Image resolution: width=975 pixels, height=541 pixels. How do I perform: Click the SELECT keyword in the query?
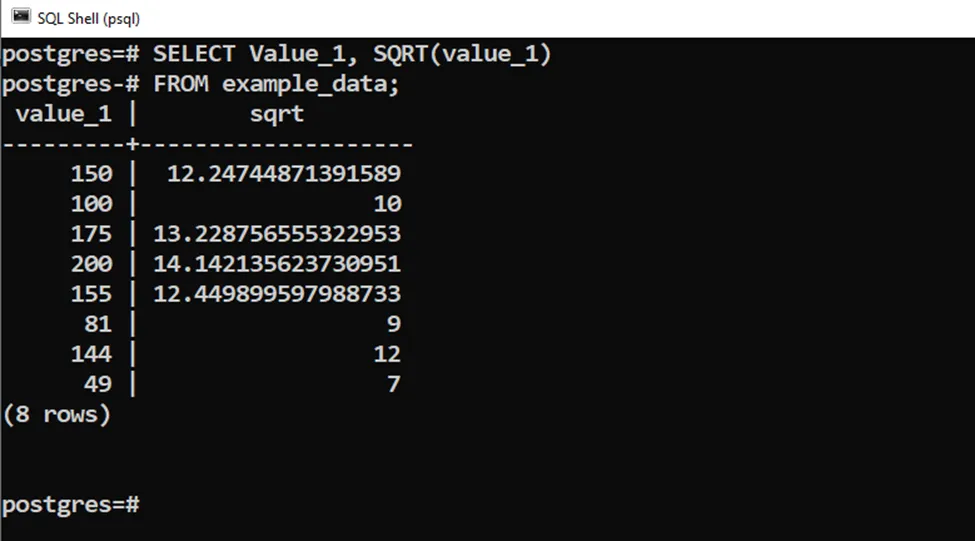(x=194, y=54)
